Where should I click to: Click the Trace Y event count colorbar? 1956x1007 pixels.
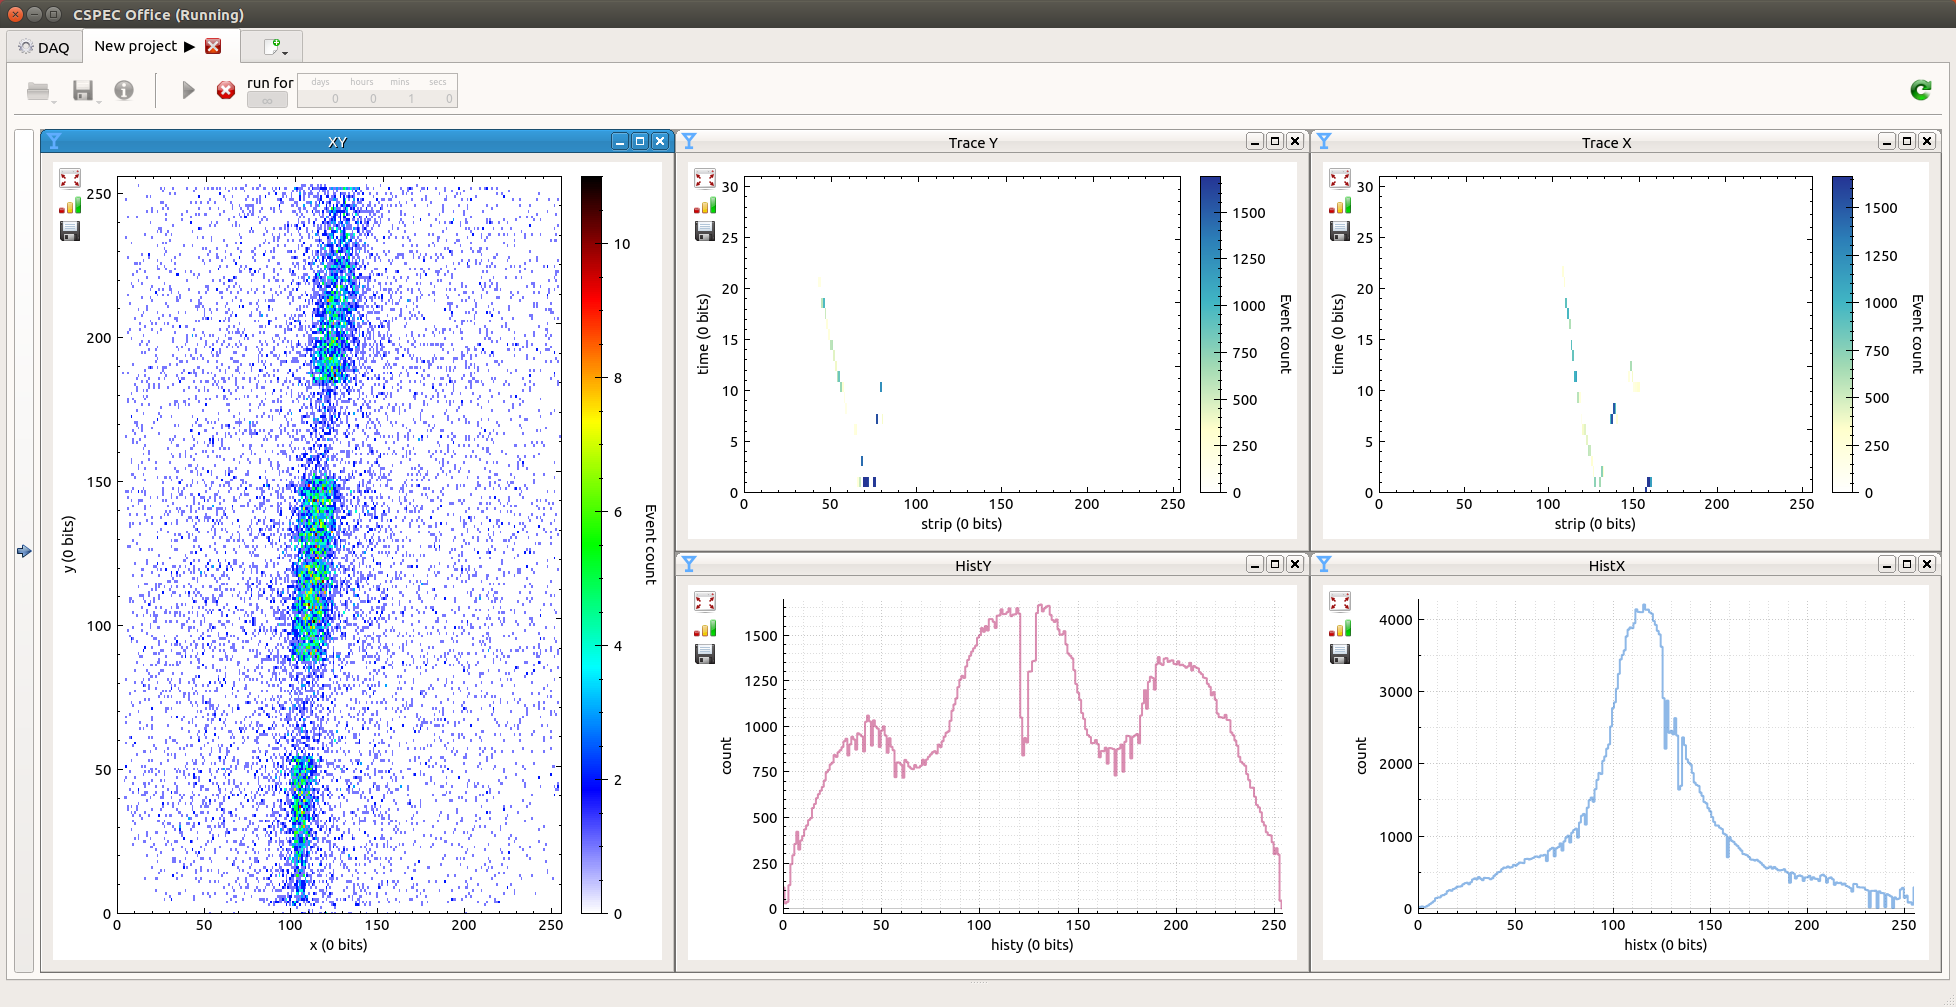(1211, 334)
